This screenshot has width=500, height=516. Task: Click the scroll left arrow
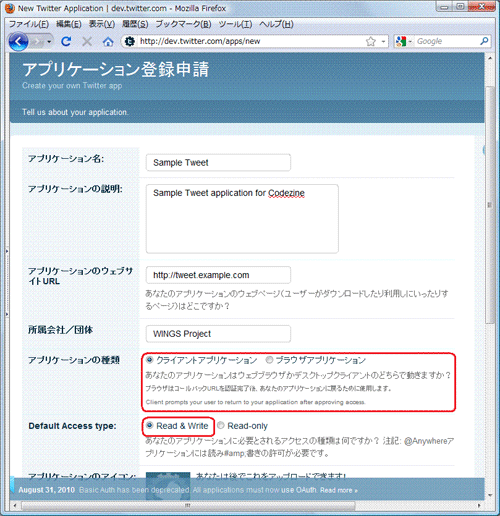click(14, 505)
